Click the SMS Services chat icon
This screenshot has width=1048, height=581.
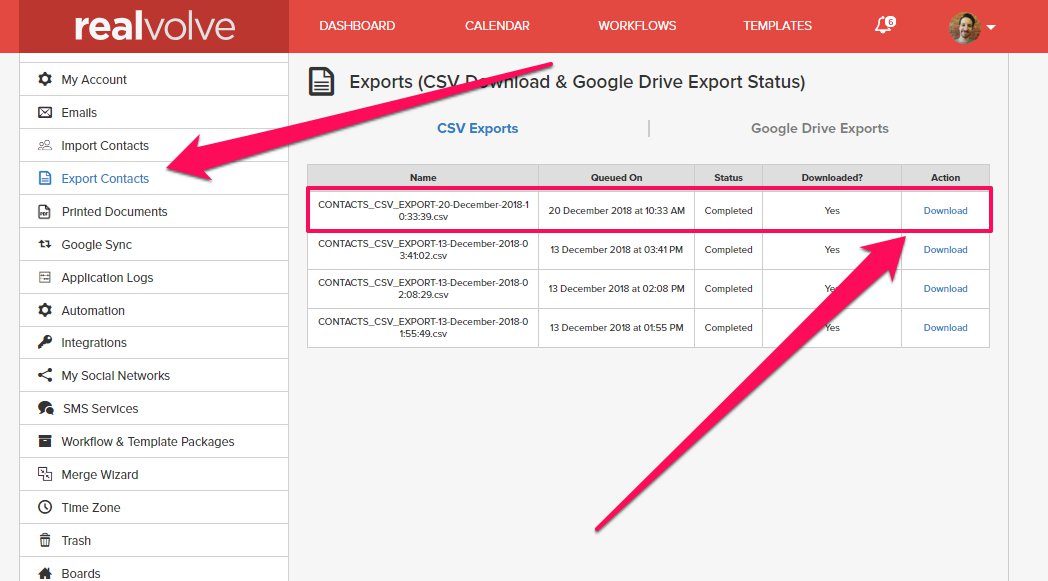click(x=45, y=409)
